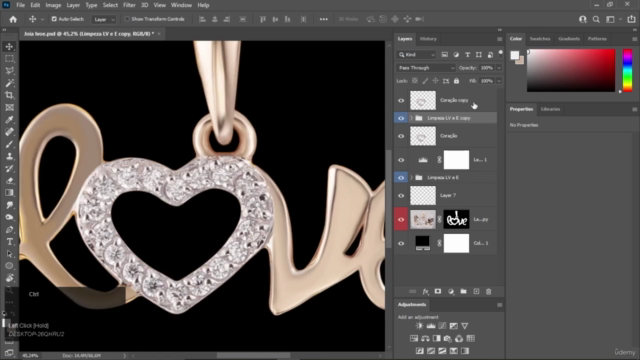Select the Pen tool

pyautogui.click(x=9, y=229)
